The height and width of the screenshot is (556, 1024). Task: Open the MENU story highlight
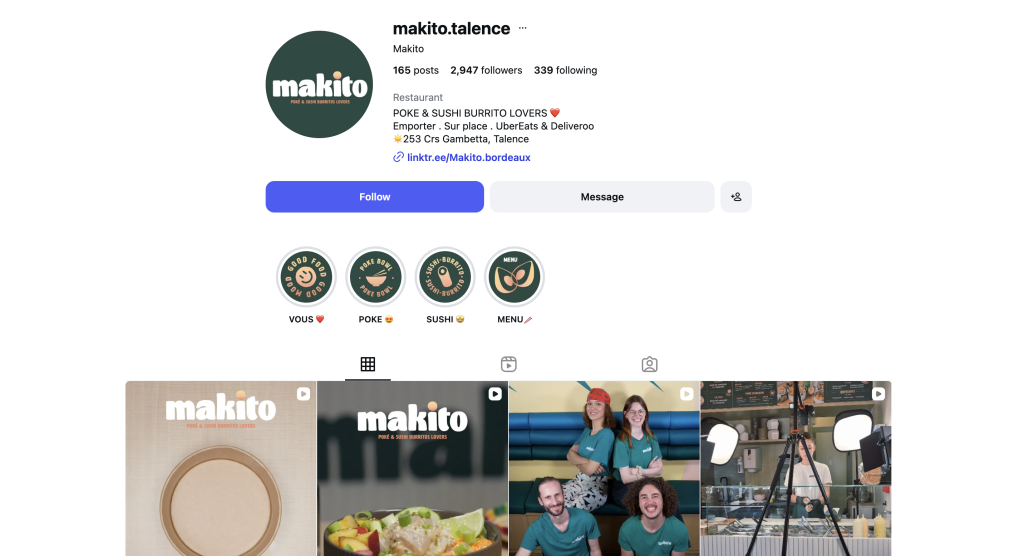coord(514,277)
